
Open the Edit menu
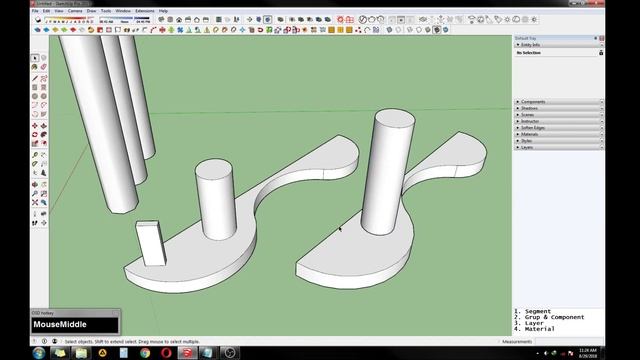click(x=47, y=11)
